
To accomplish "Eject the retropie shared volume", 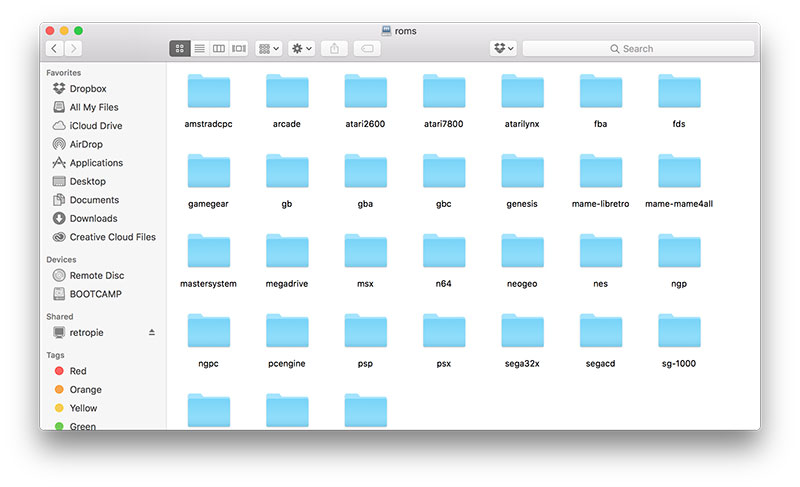I will (x=152, y=332).
